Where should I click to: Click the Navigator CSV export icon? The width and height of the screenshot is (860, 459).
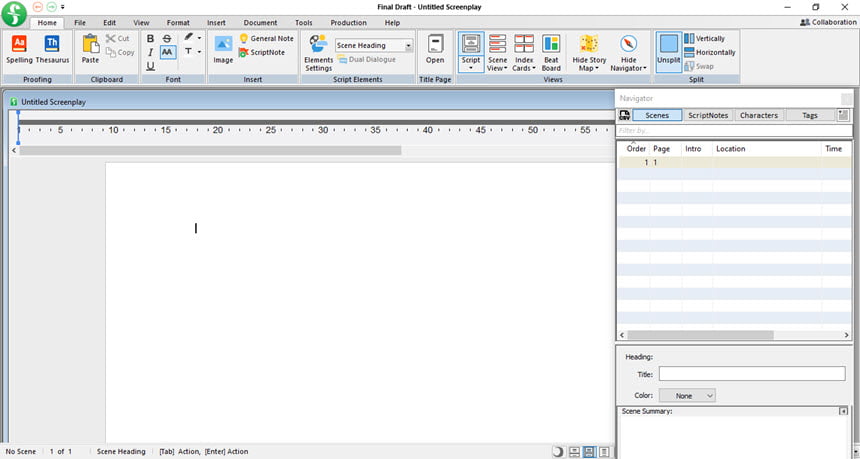624,115
